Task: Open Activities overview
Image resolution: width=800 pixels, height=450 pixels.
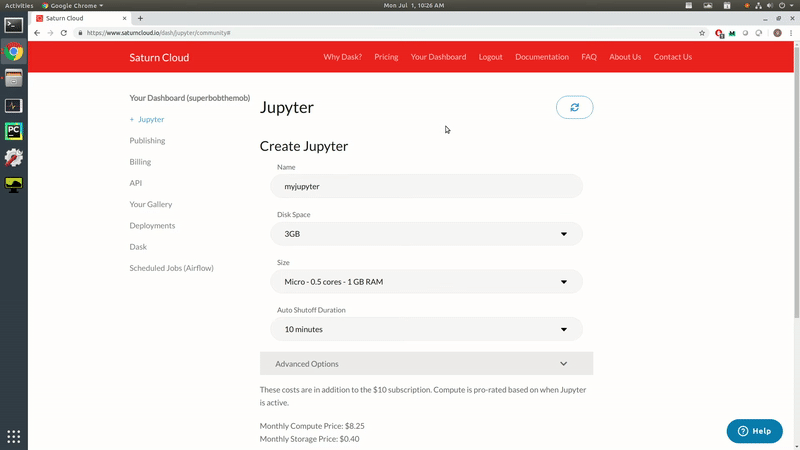Action: (x=19, y=5)
